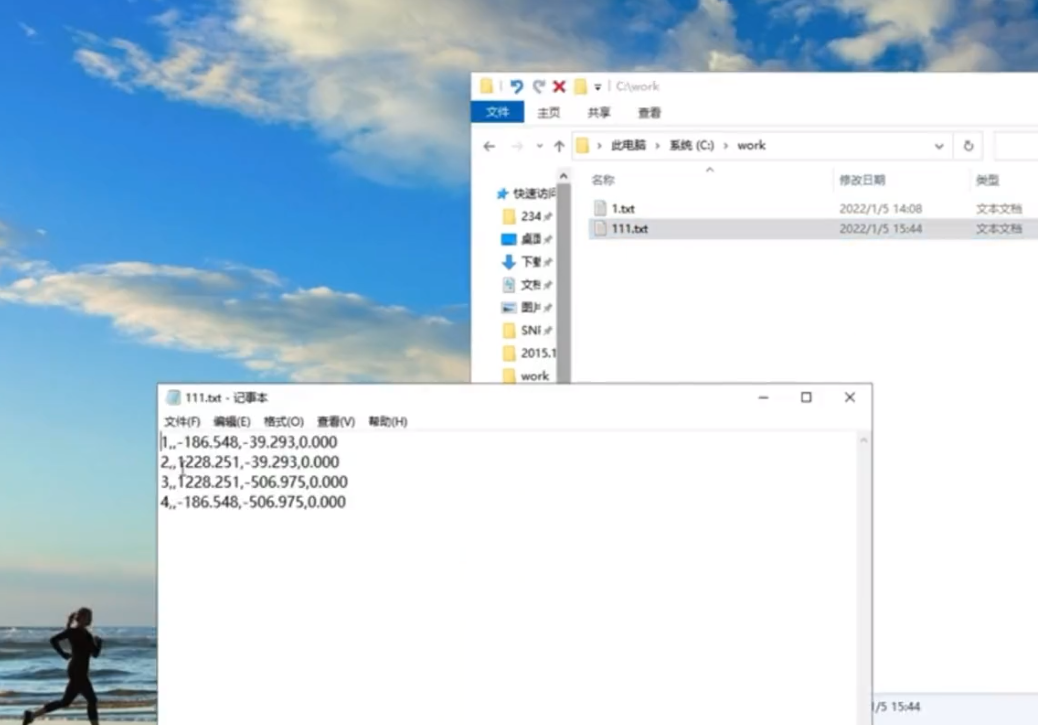Click the red Delete X toolbar icon

click(560, 87)
